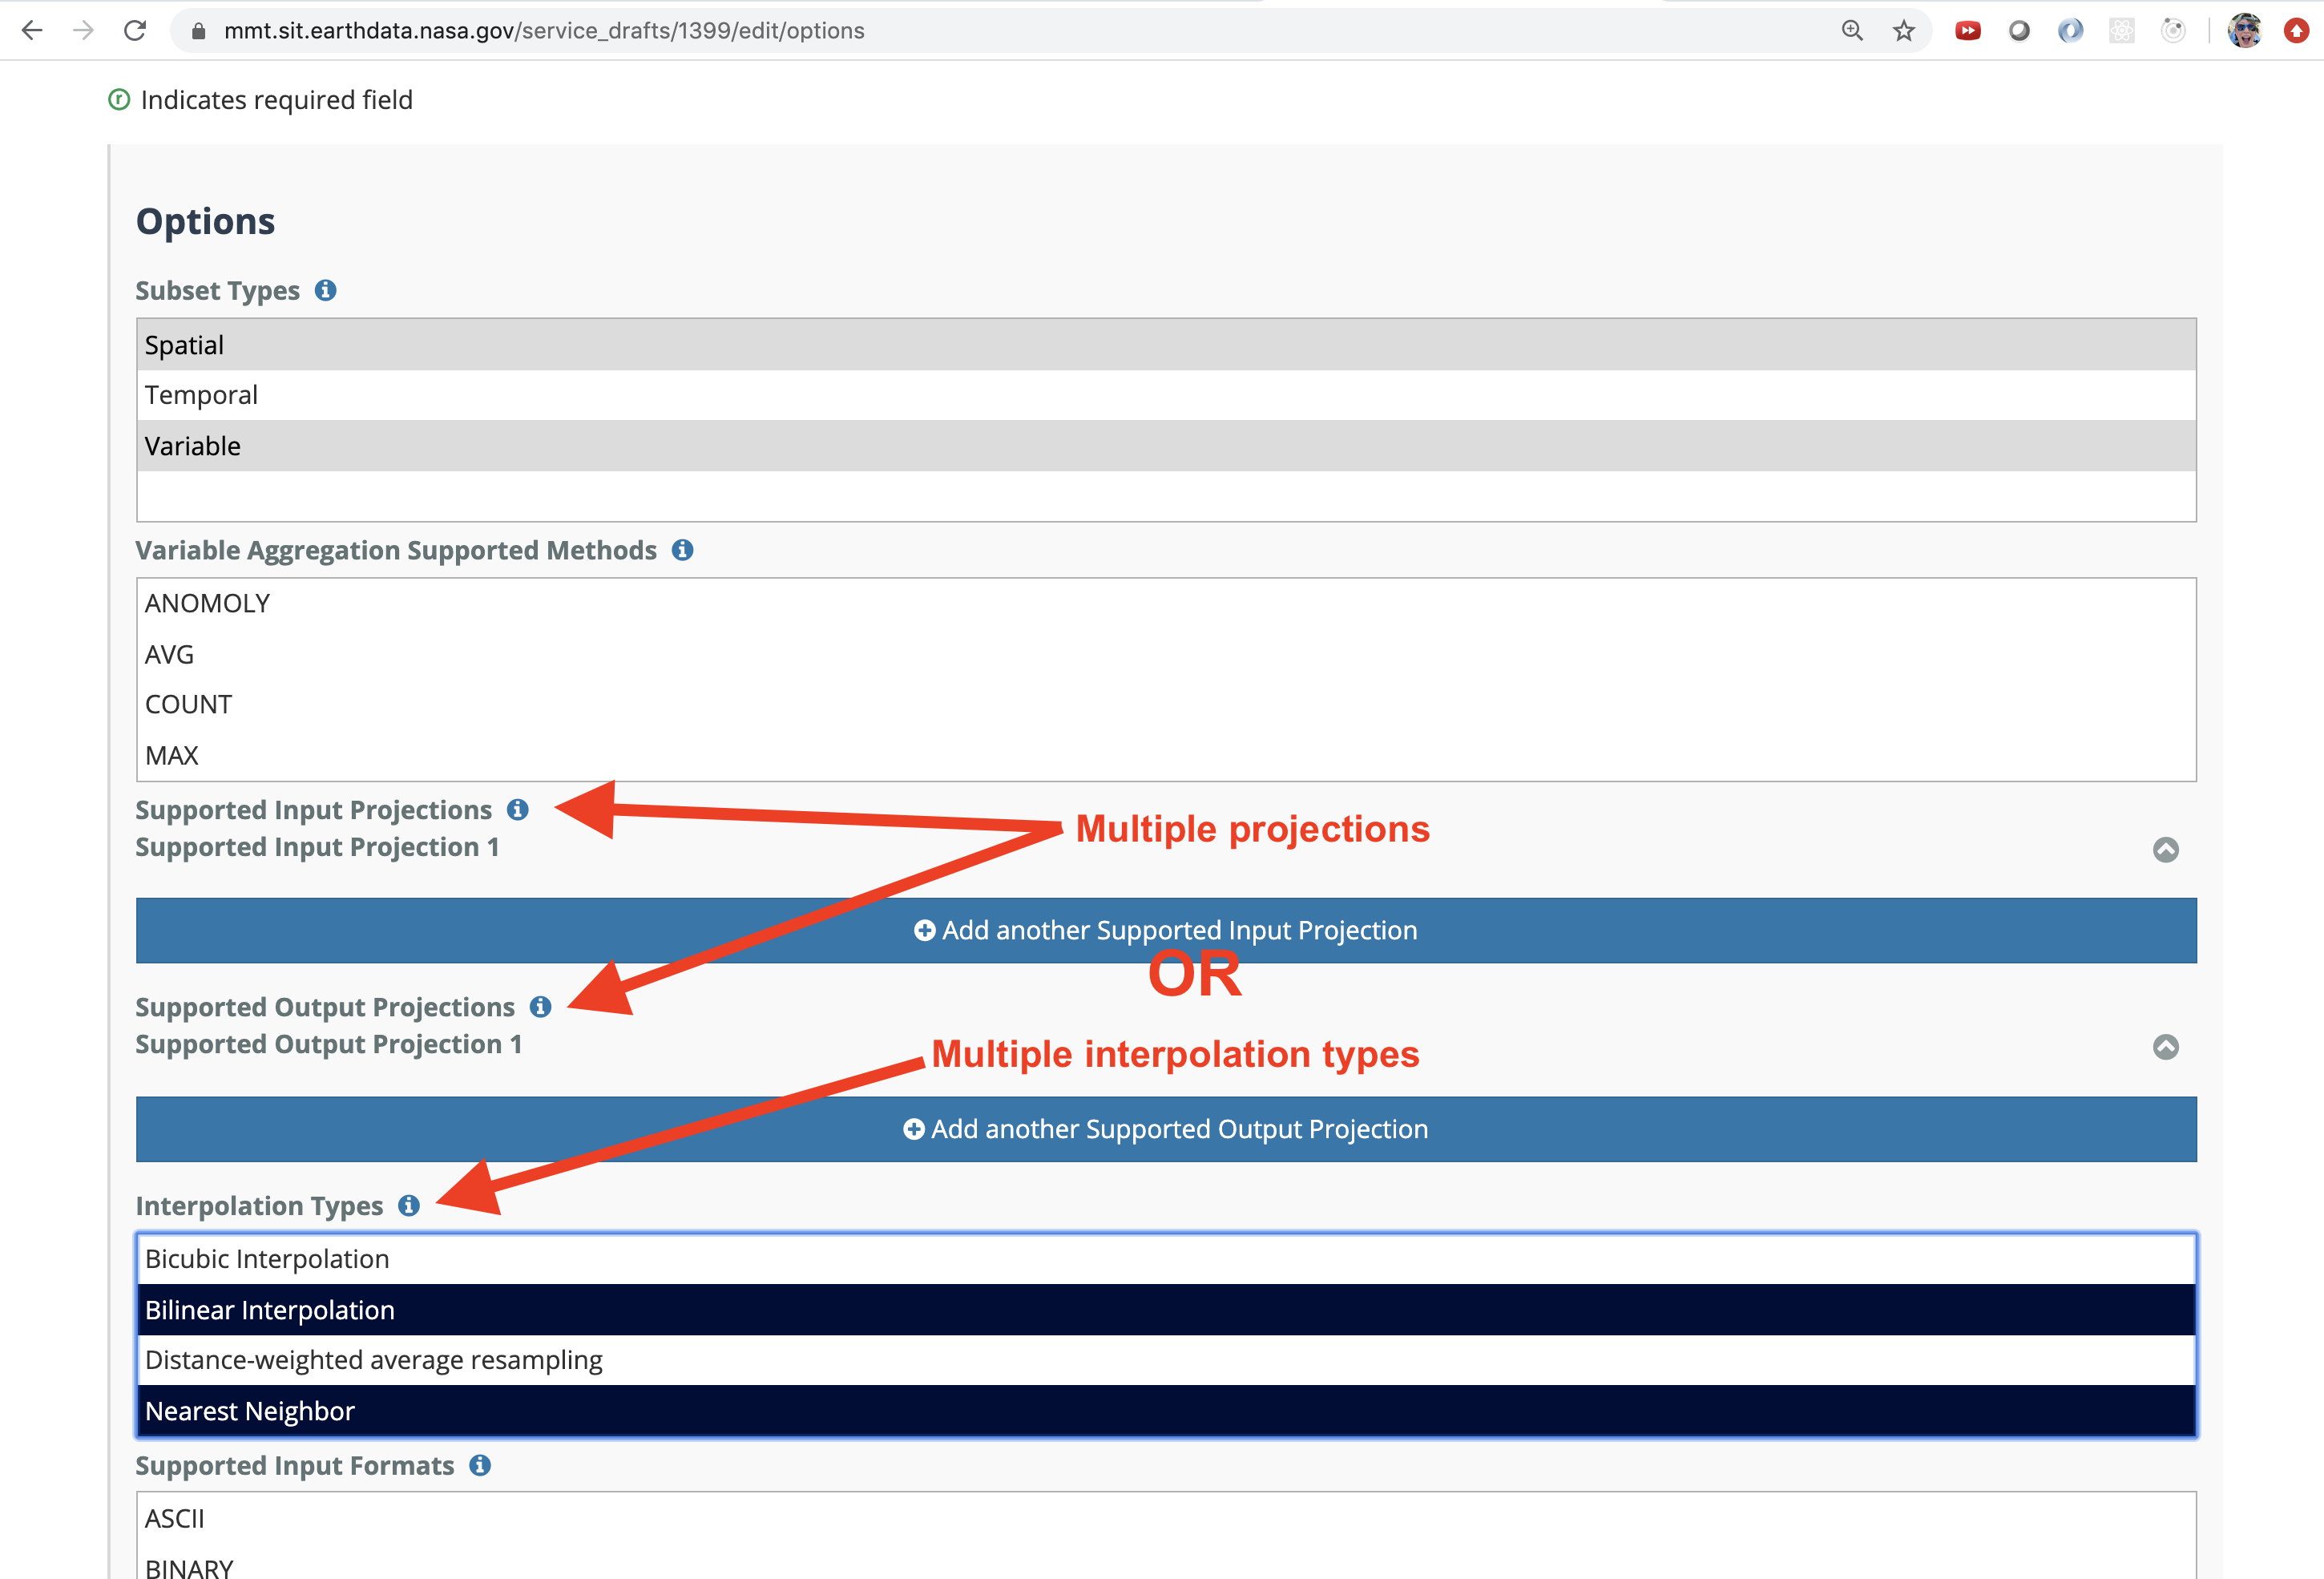The image size is (2324, 1579).
Task: Show info for Supported Output Projections
Action: pos(540,1007)
